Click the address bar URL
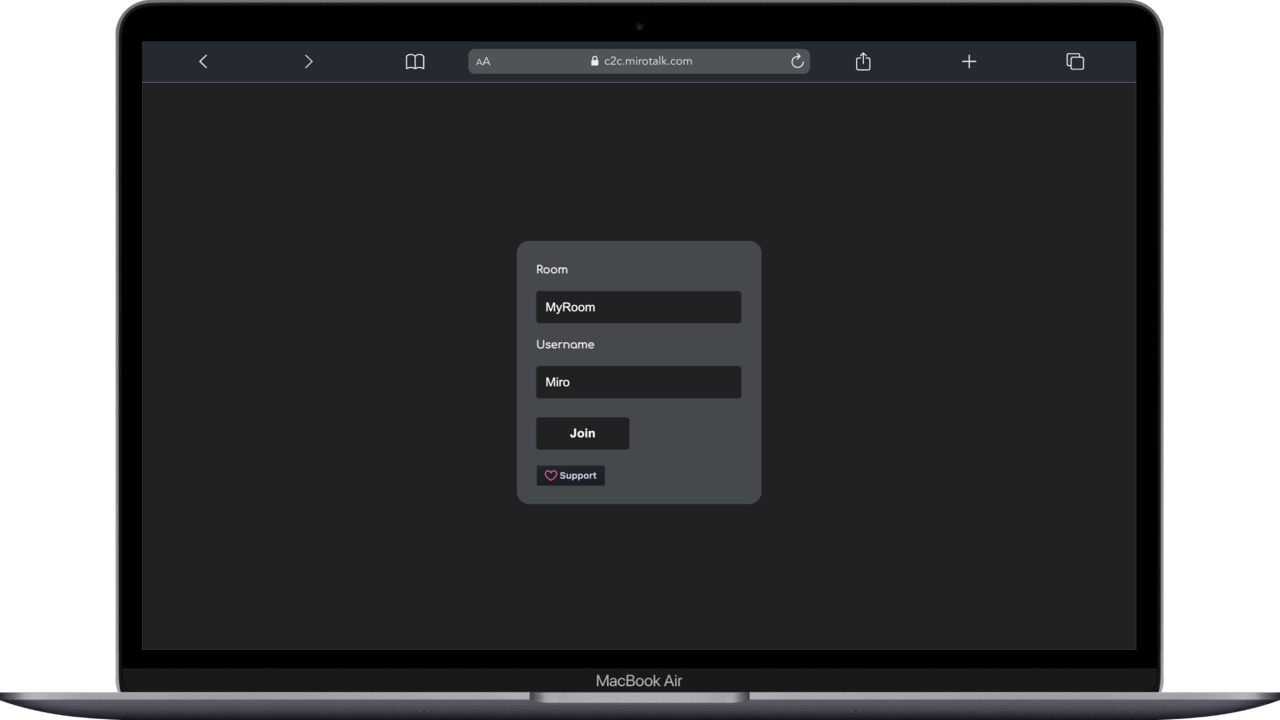1280x720 pixels. click(649, 61)
